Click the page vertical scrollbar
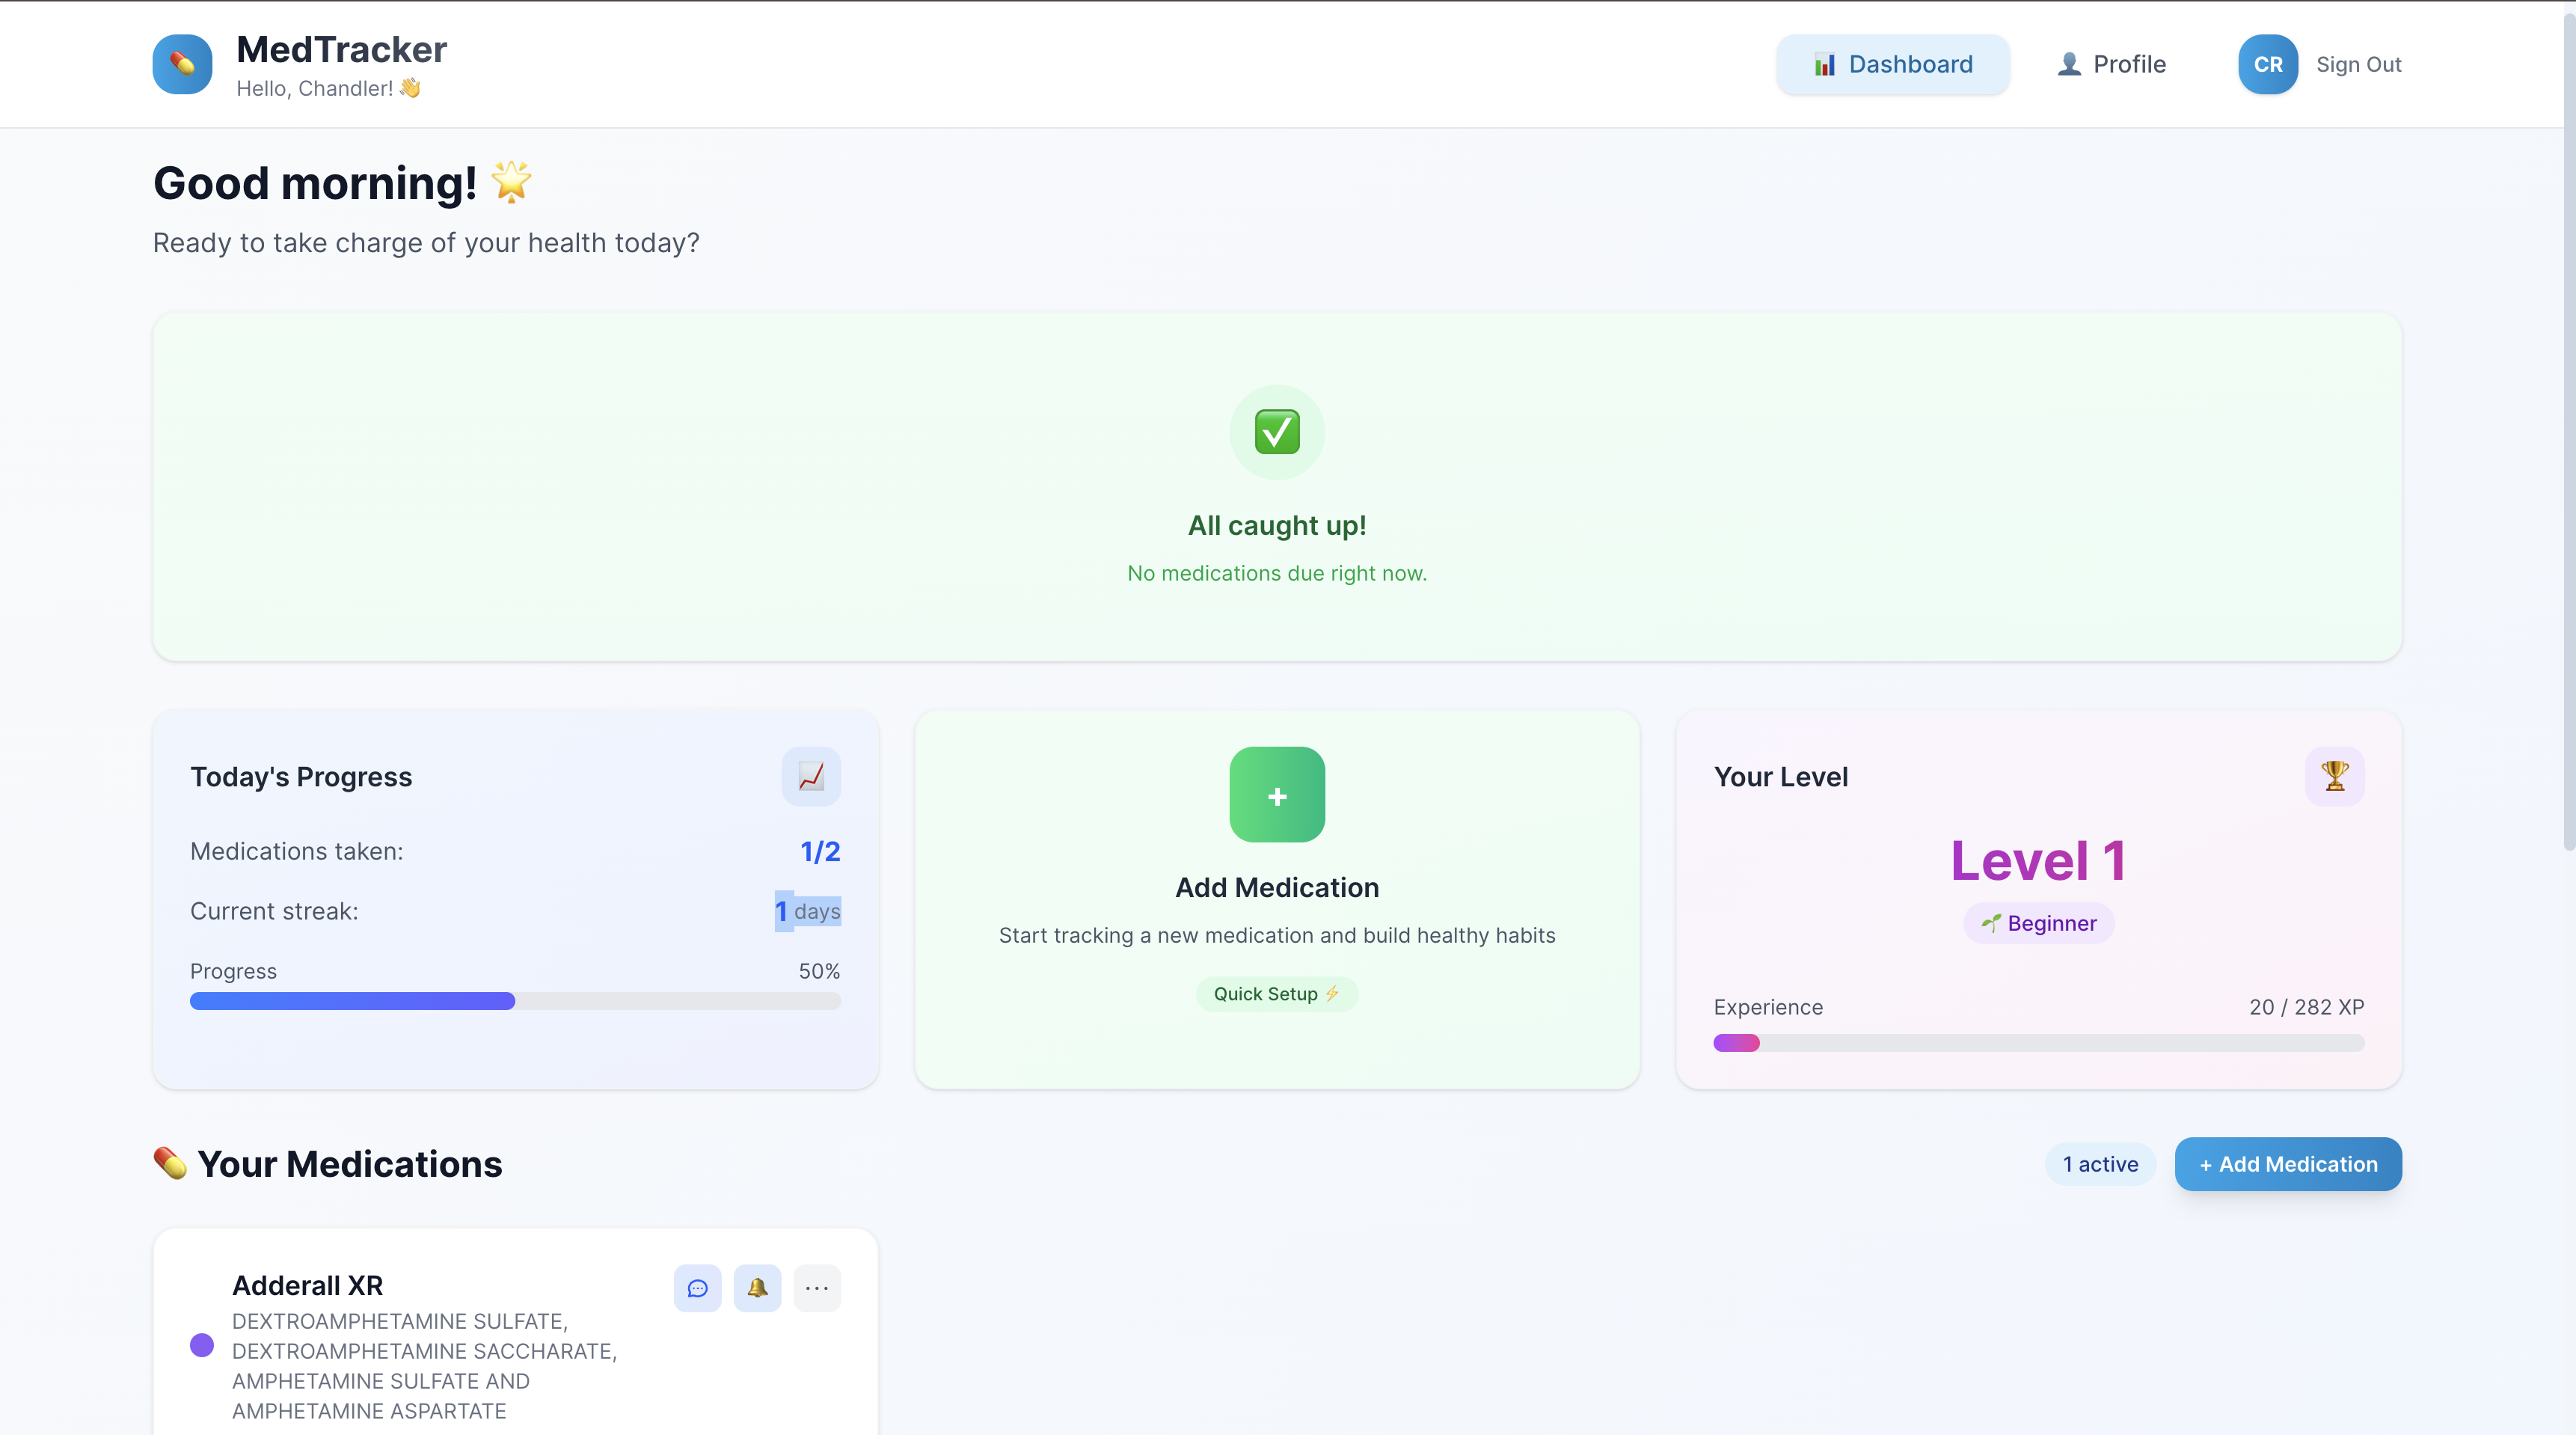Viewport: 2576px width, 1435px height. click(x=2568, y=430)
